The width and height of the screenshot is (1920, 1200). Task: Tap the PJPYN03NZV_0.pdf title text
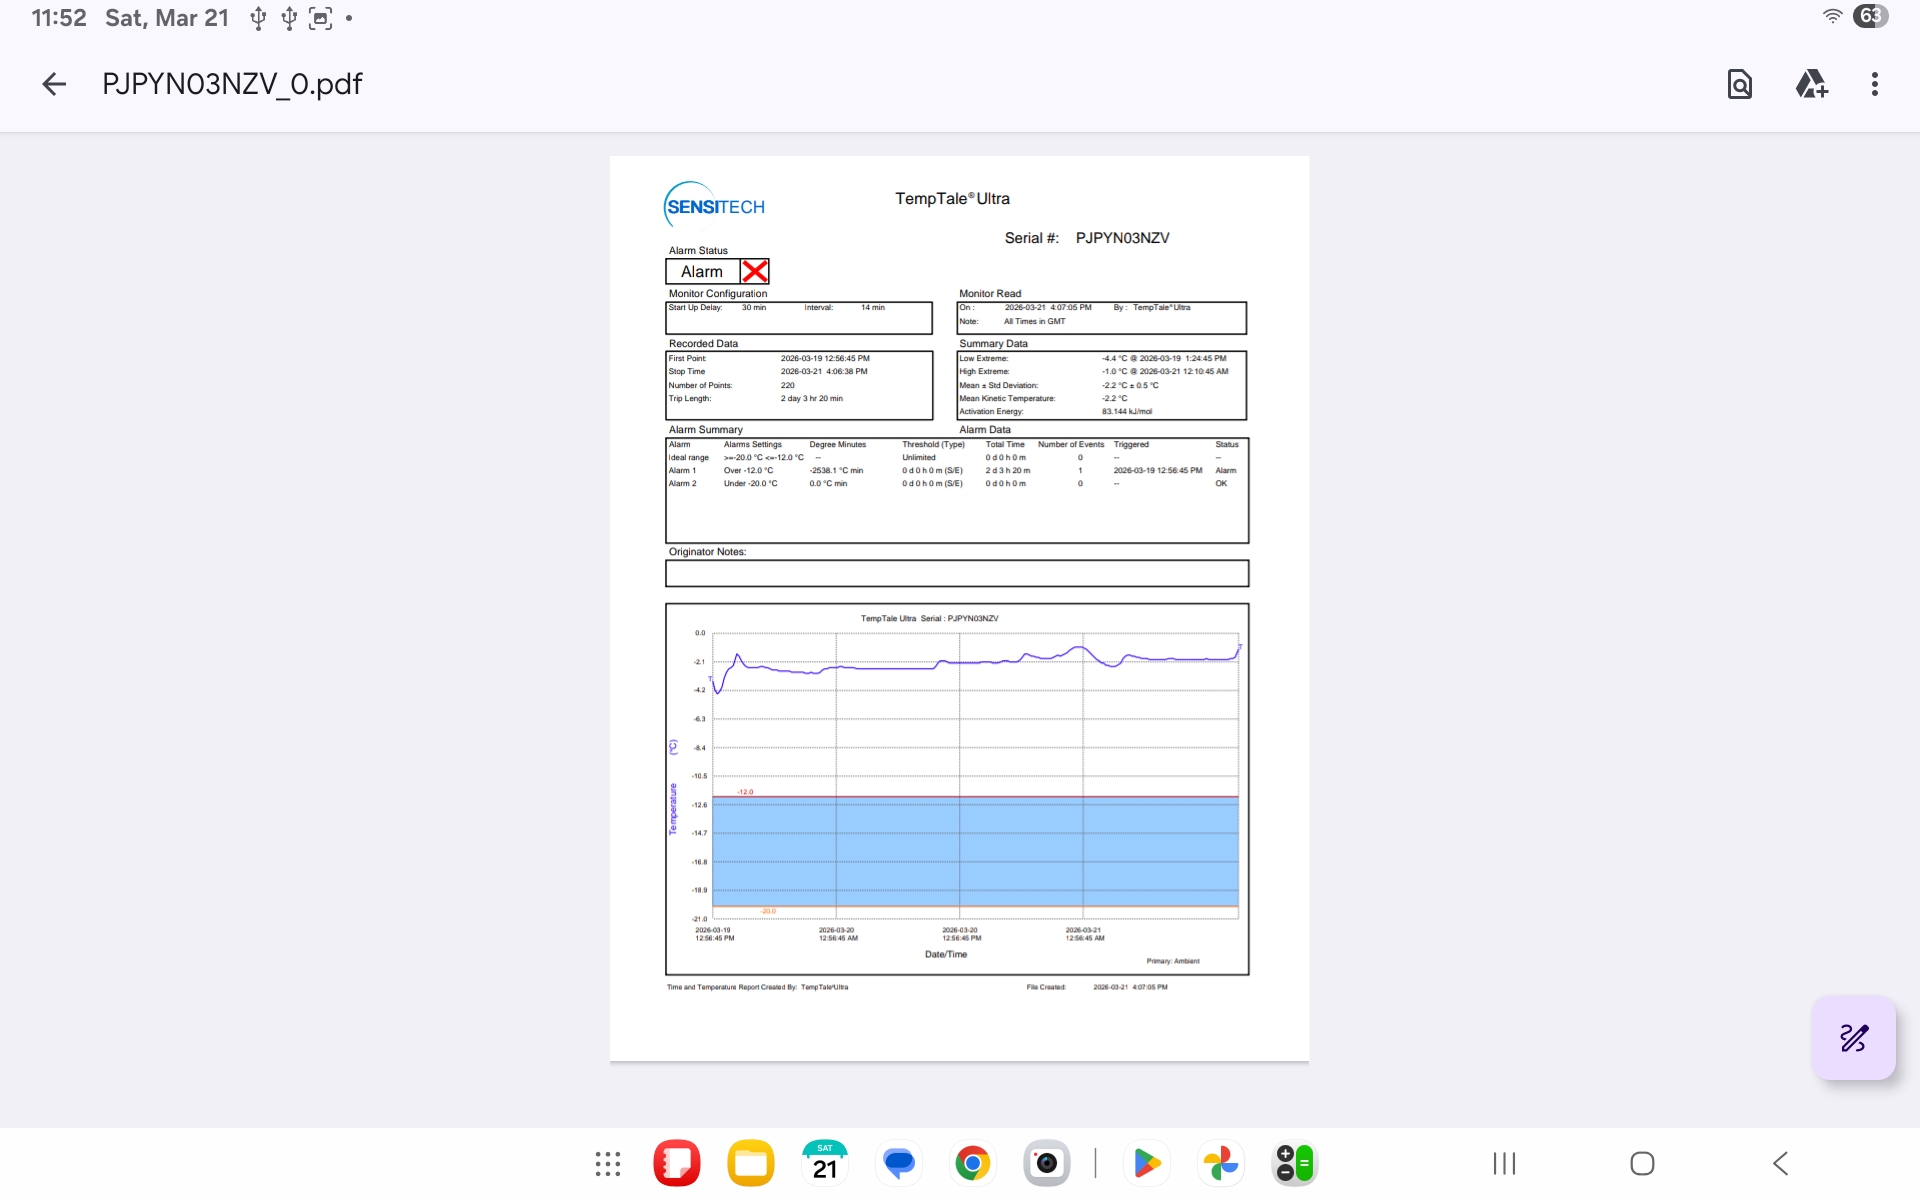coord(232,84)
